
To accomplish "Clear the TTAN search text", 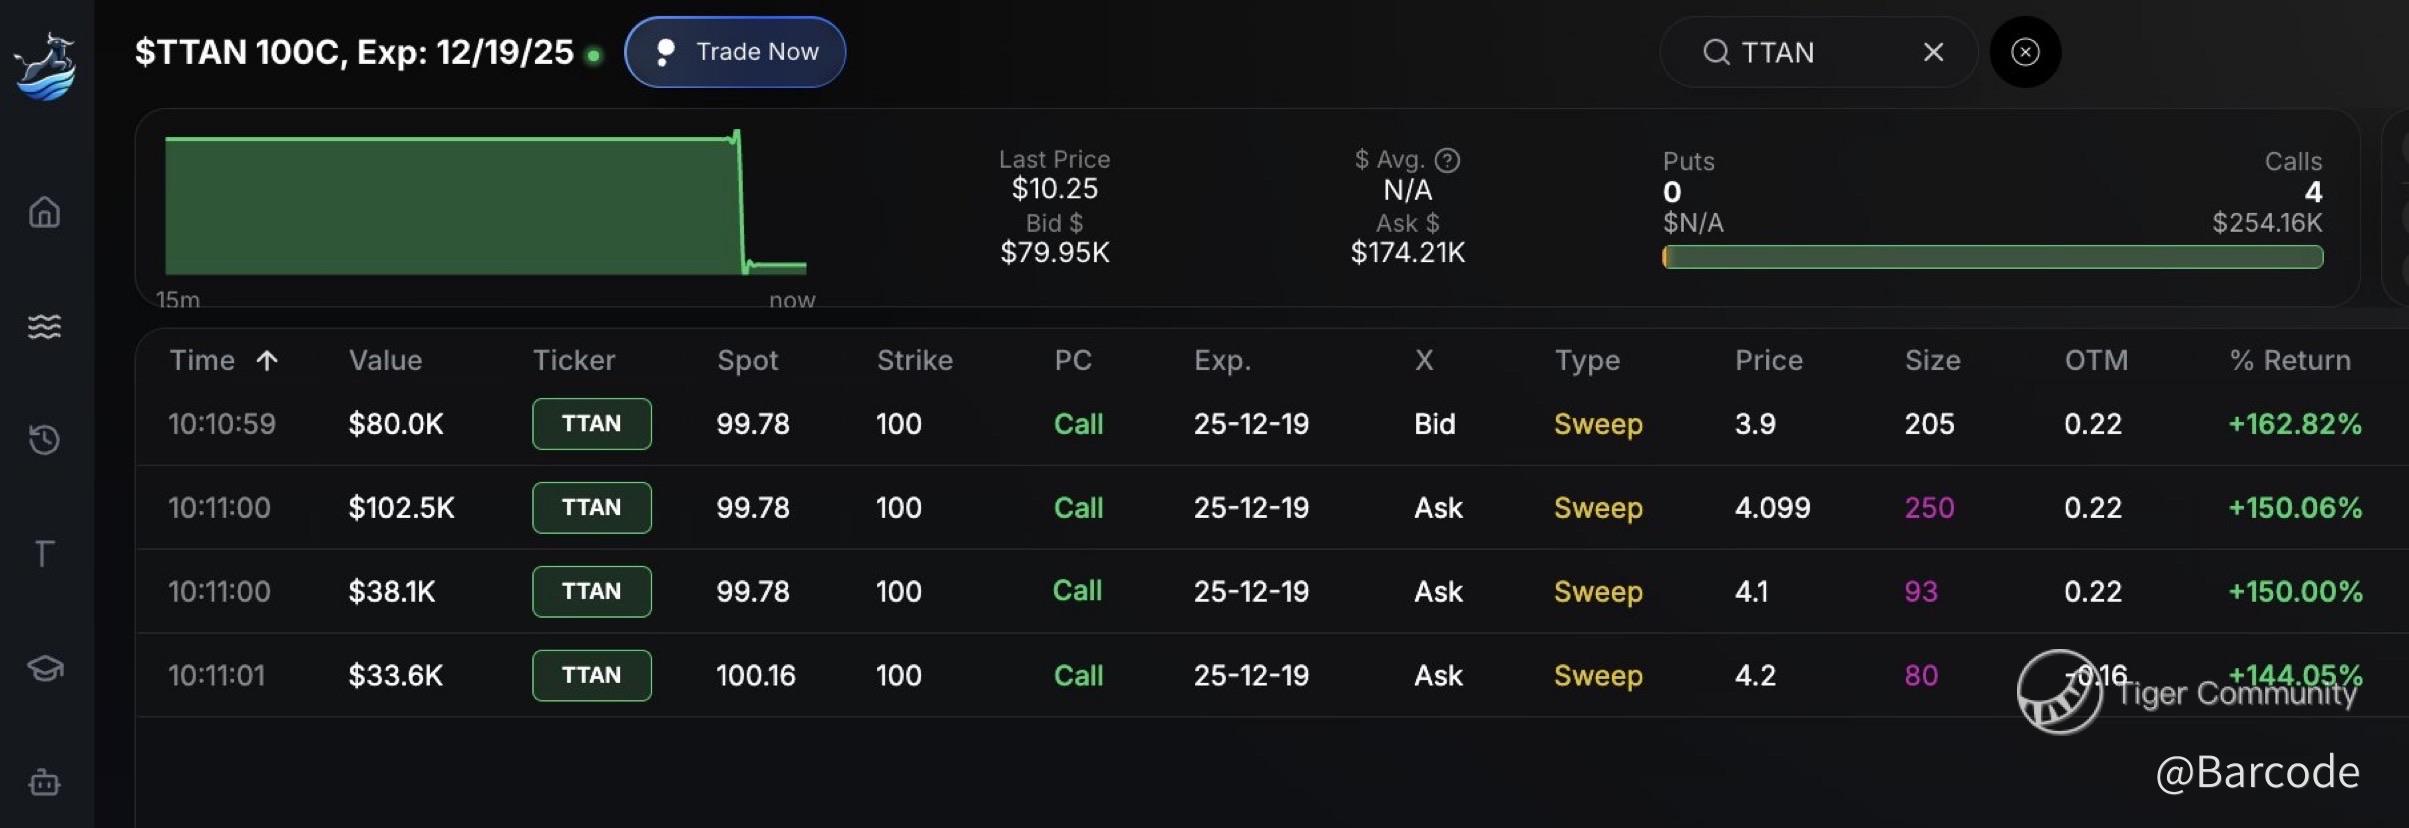I will coord(1933,52).
